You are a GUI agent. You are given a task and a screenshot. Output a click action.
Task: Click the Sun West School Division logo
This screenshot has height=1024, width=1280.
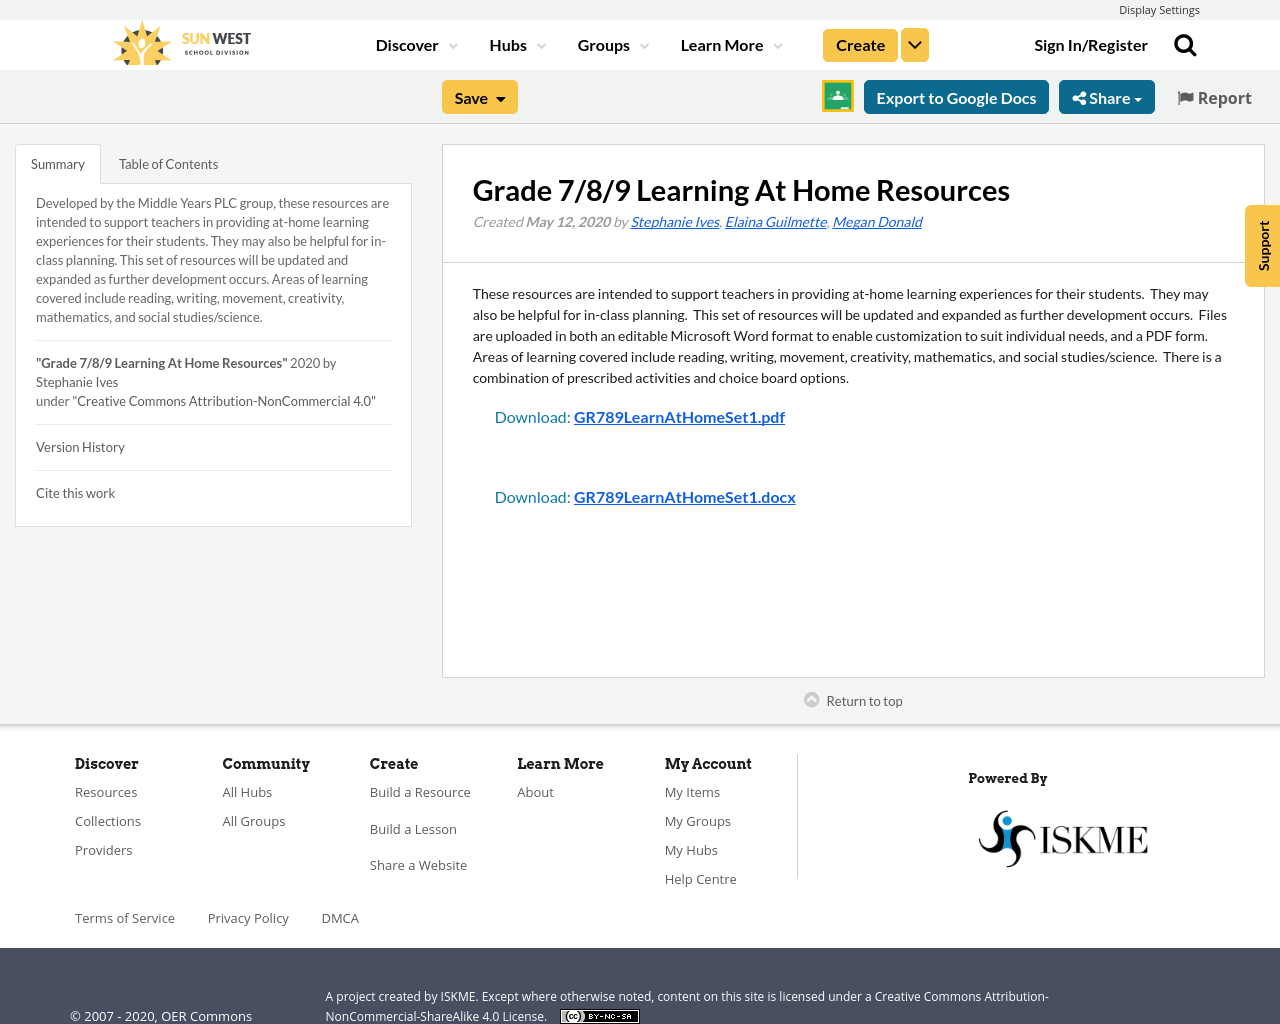(180, 42)
